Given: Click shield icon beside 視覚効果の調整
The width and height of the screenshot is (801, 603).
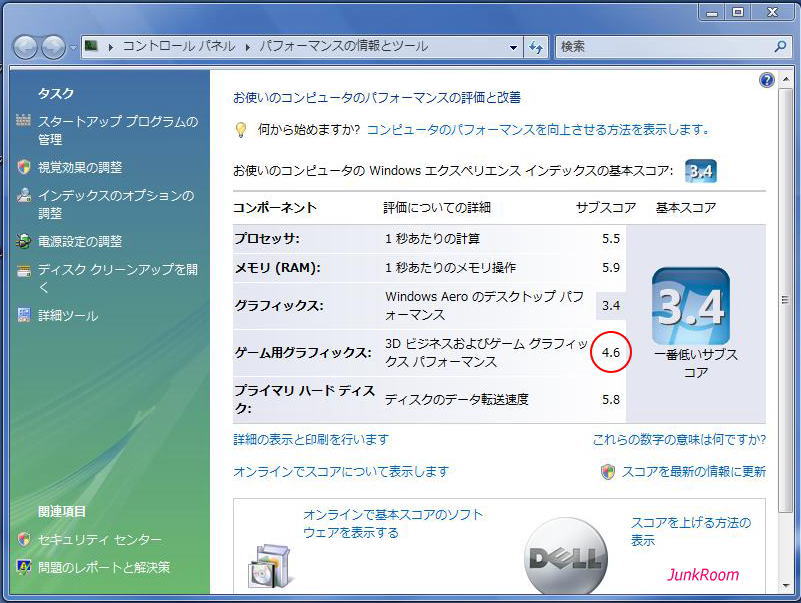Looking at the screenshot, I should coord(23,167).
